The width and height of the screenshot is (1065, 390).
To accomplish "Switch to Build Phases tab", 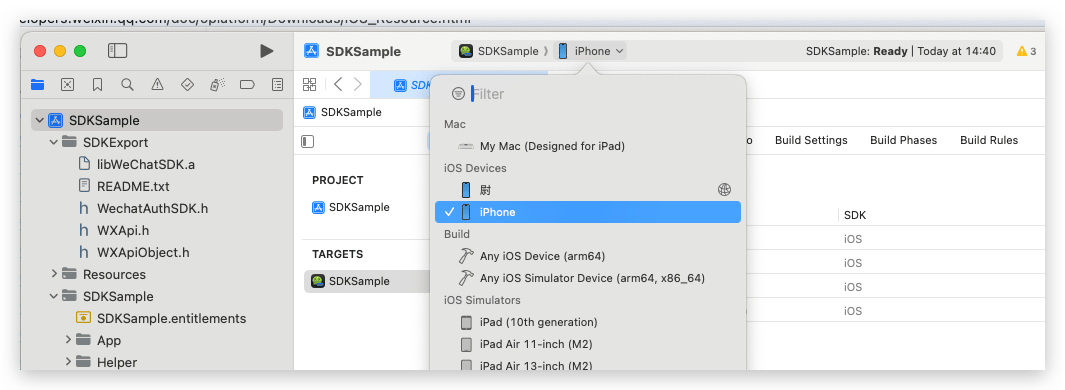I will pyautogui.click(x=903, y=140).
